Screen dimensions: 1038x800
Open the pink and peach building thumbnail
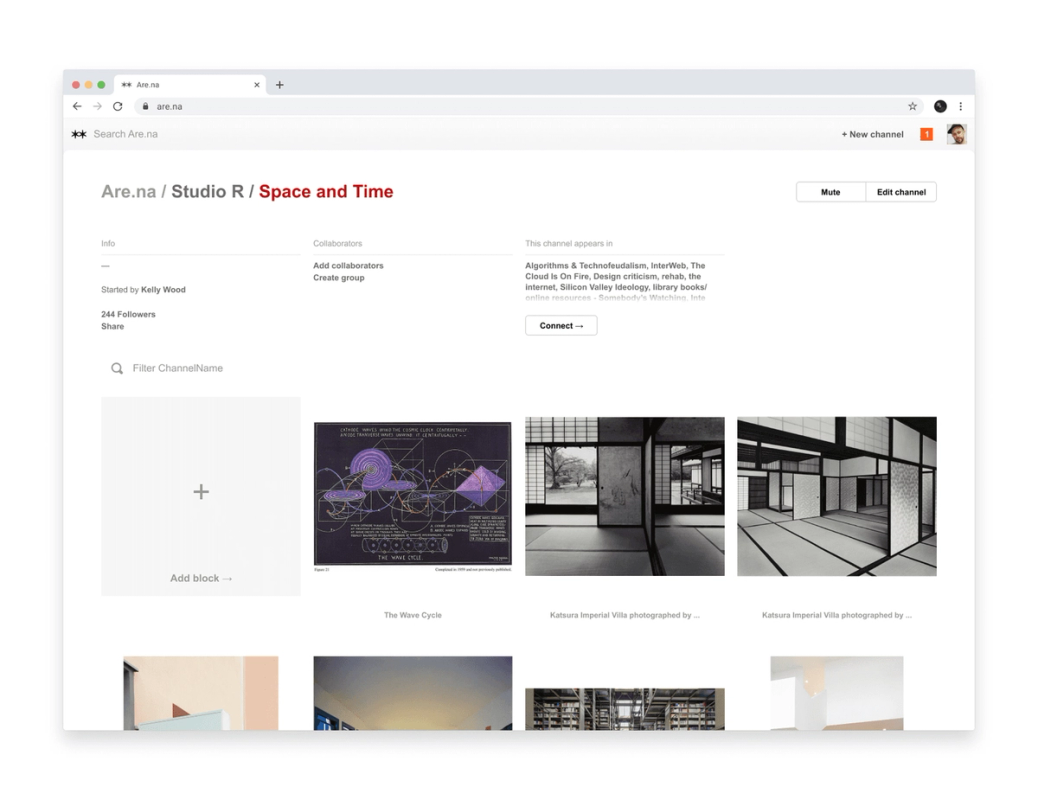(201, 693)
